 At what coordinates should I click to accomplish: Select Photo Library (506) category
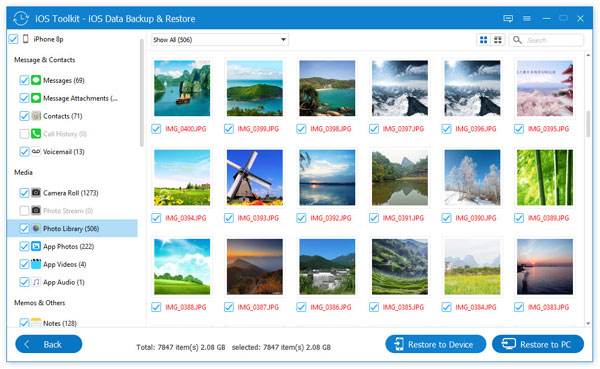coord(72,229)
